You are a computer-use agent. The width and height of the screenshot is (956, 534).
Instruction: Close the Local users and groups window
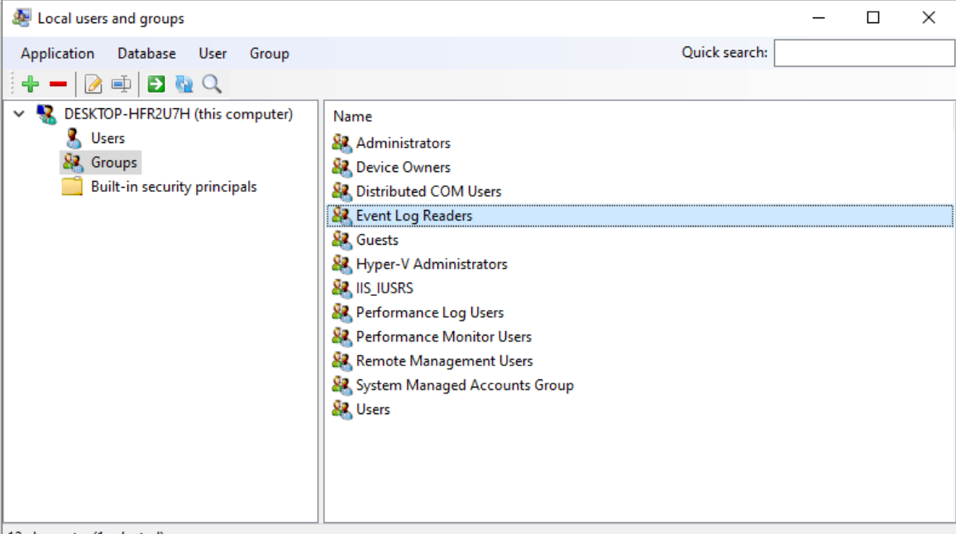pyautogui.click(x=929, y=18)
